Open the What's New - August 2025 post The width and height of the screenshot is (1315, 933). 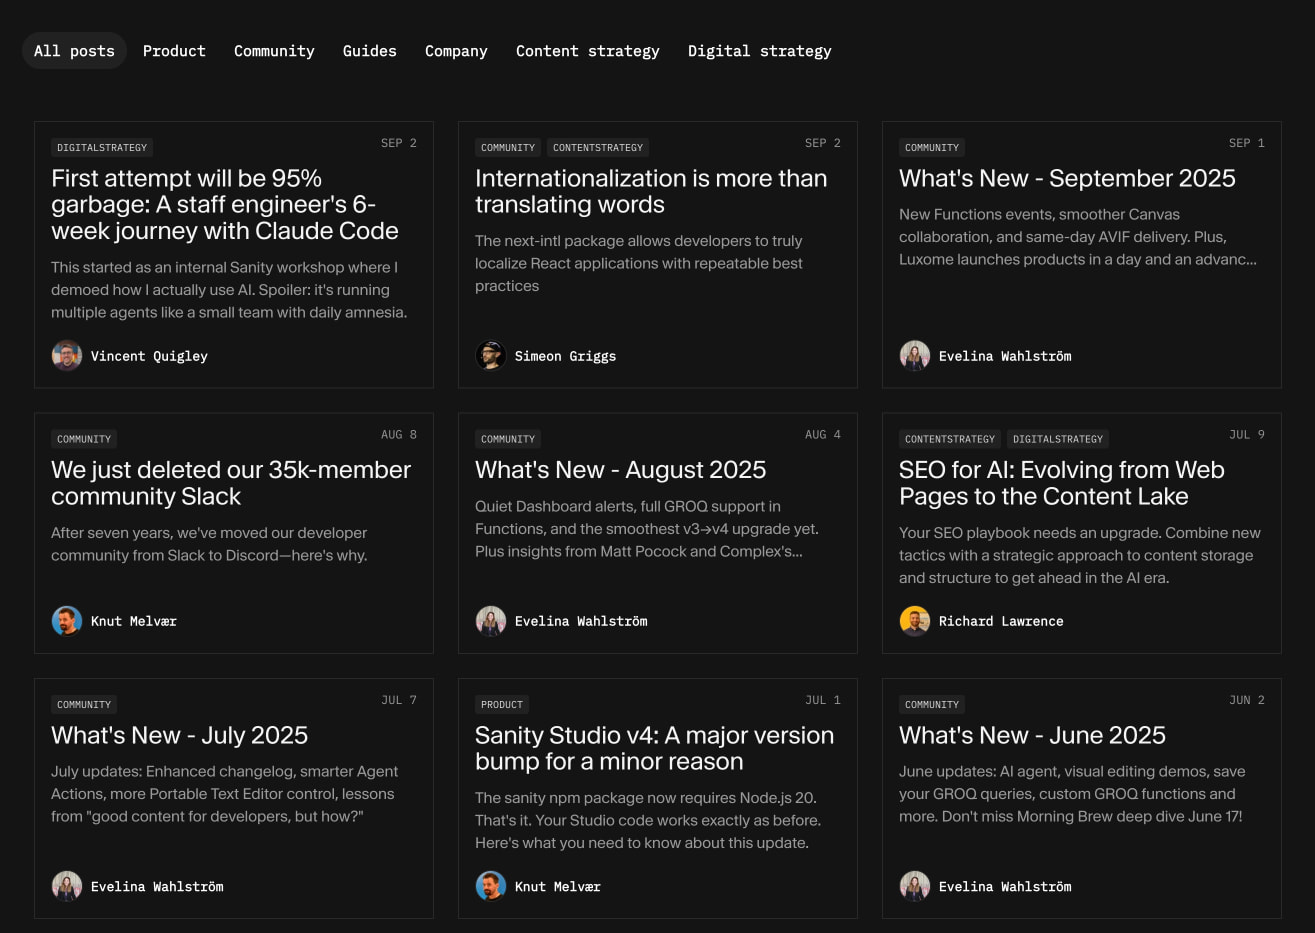pos(620,470)
